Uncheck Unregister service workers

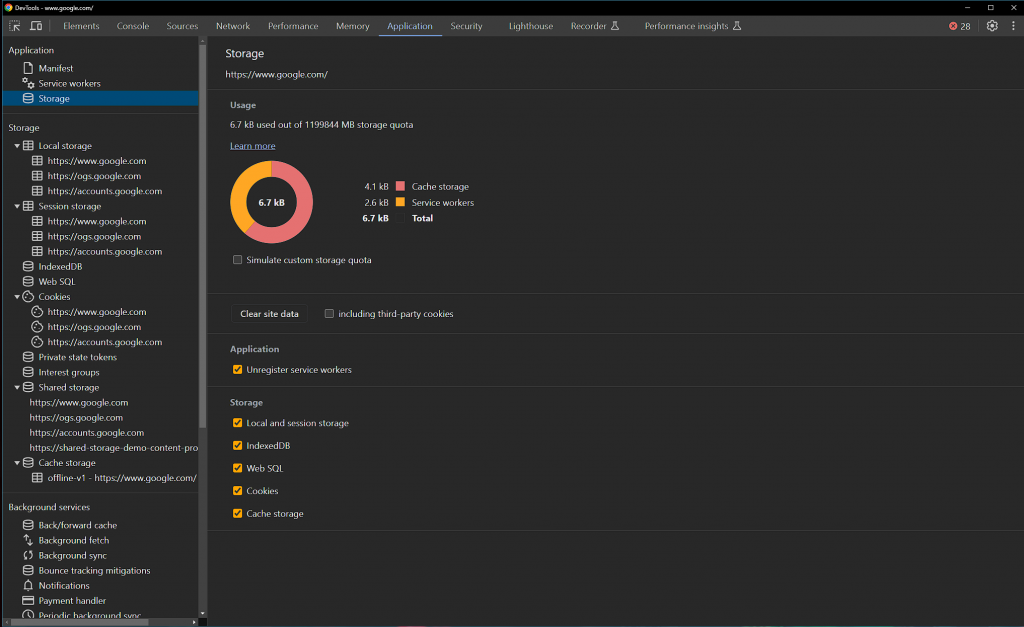238,370
